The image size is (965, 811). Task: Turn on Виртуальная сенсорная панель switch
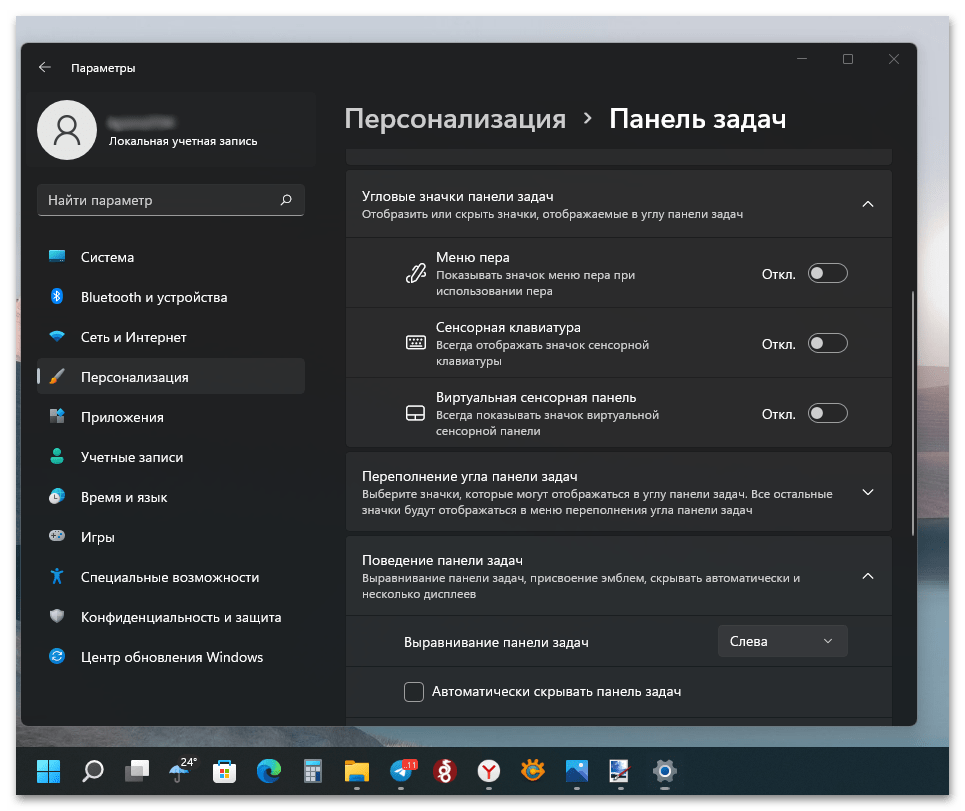tap(827, 414)
